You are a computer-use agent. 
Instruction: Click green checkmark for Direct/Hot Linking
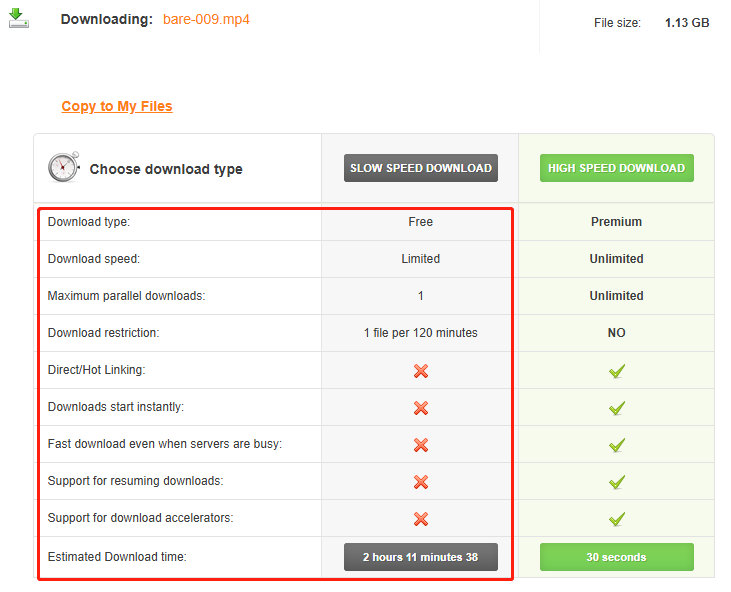pyautogui.click(x=616, y=371)
